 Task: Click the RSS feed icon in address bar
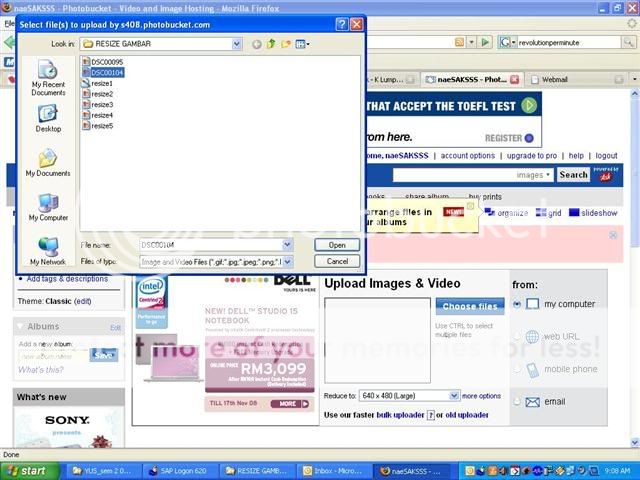click(459, 42)
